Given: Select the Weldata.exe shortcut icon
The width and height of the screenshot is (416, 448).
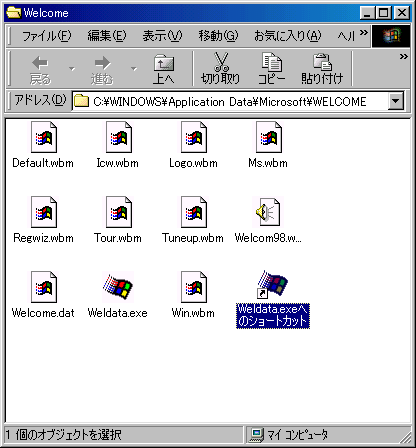Looking at the screenshot, I should [x=272, y=284].
